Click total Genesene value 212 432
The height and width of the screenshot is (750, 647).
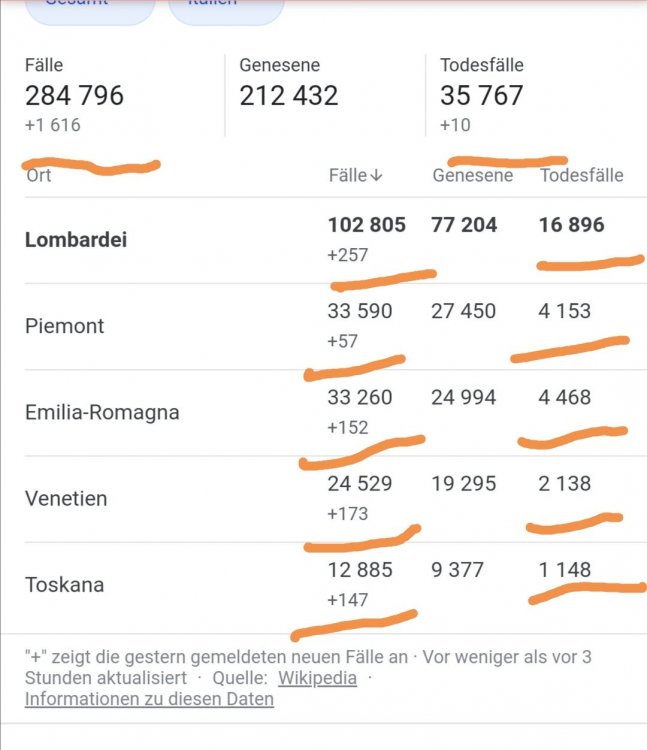click(x=289, y=95)
